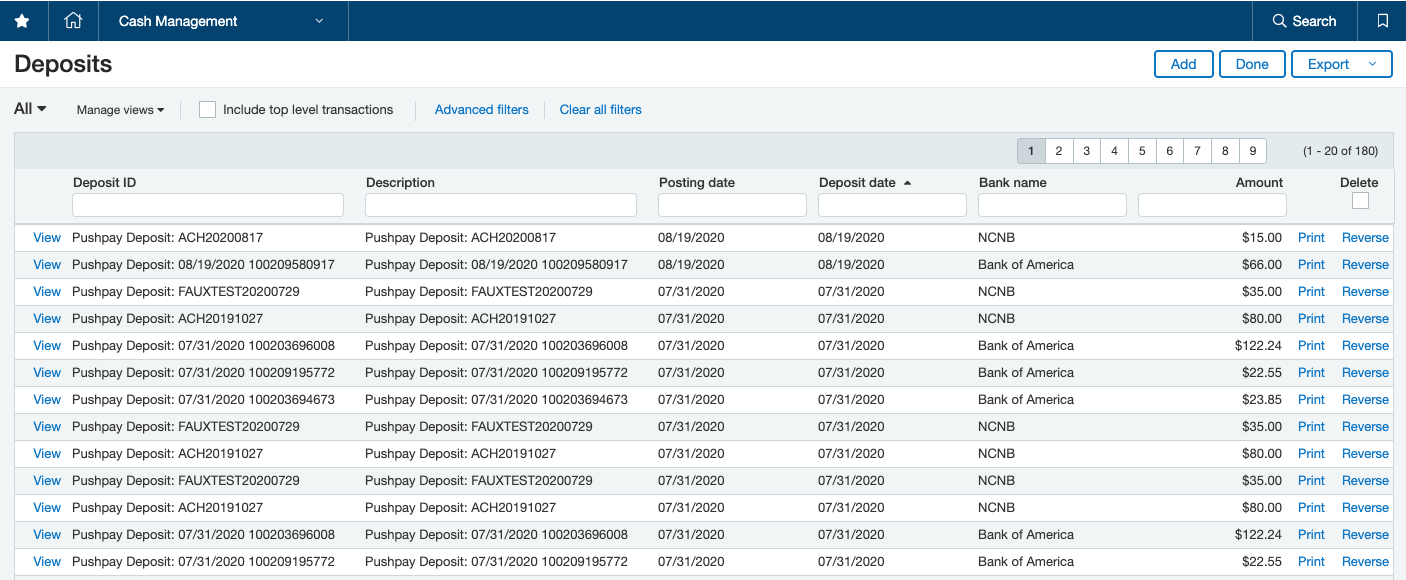Enable Include top level transactions
Image resolution: width=1406 pixels, height=580 pixels.
point(207,110)
